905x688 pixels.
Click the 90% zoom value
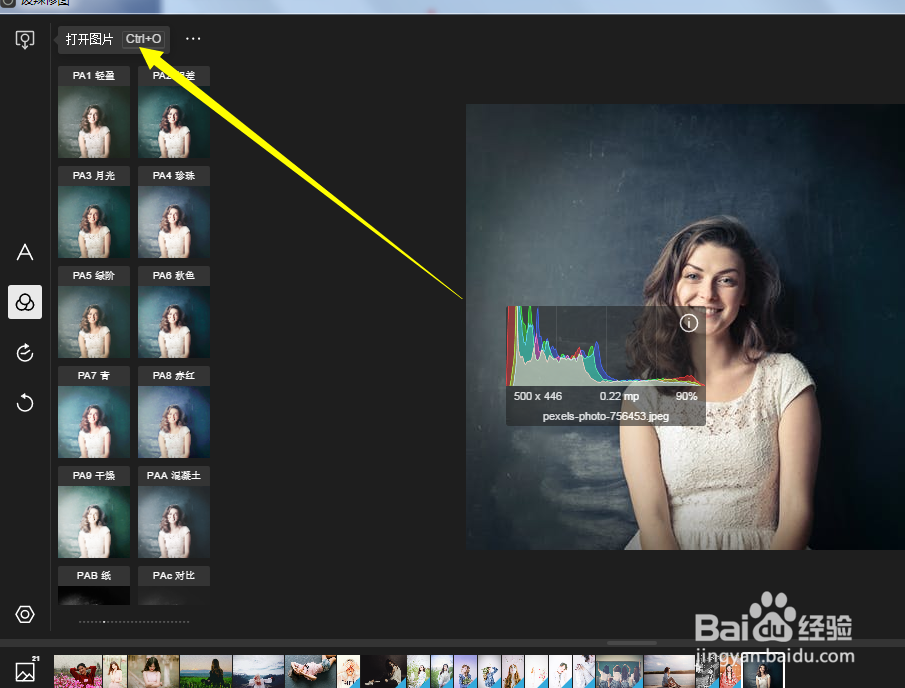(686, 396)
